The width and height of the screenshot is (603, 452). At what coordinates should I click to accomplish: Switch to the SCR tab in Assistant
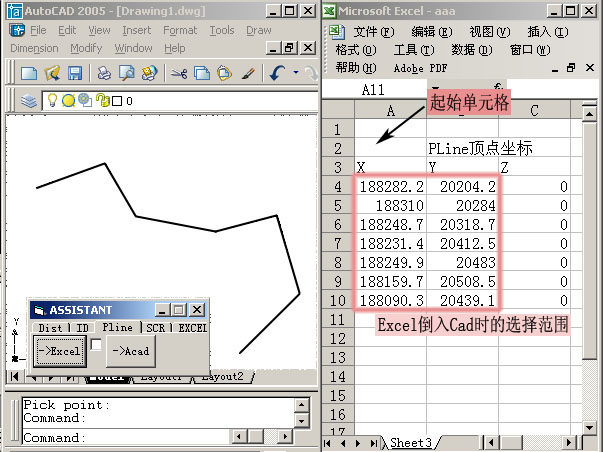[x=156, y=327]
